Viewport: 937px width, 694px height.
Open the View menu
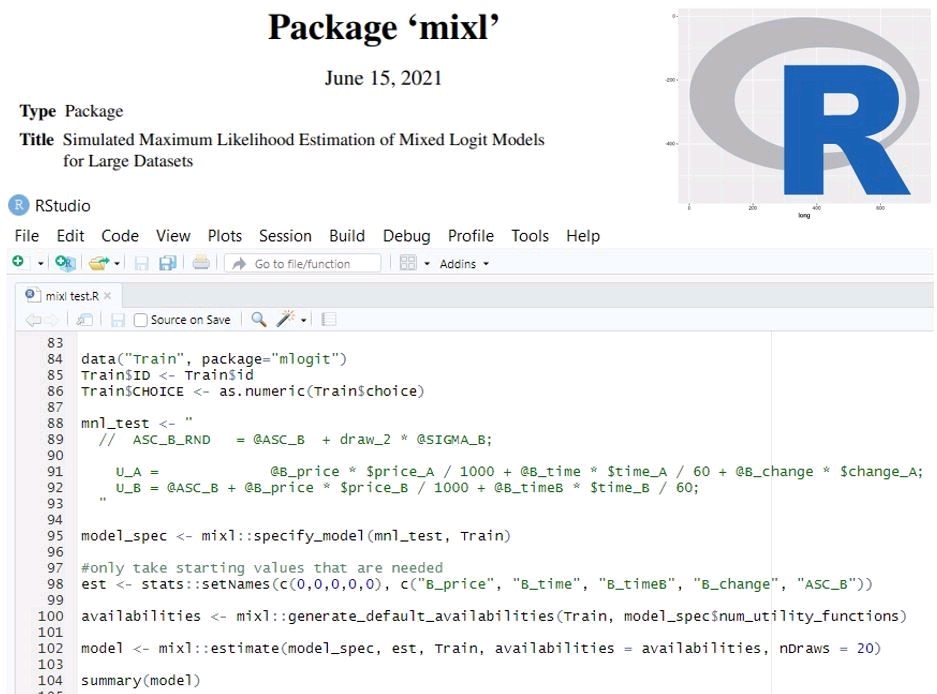(173, 236)
